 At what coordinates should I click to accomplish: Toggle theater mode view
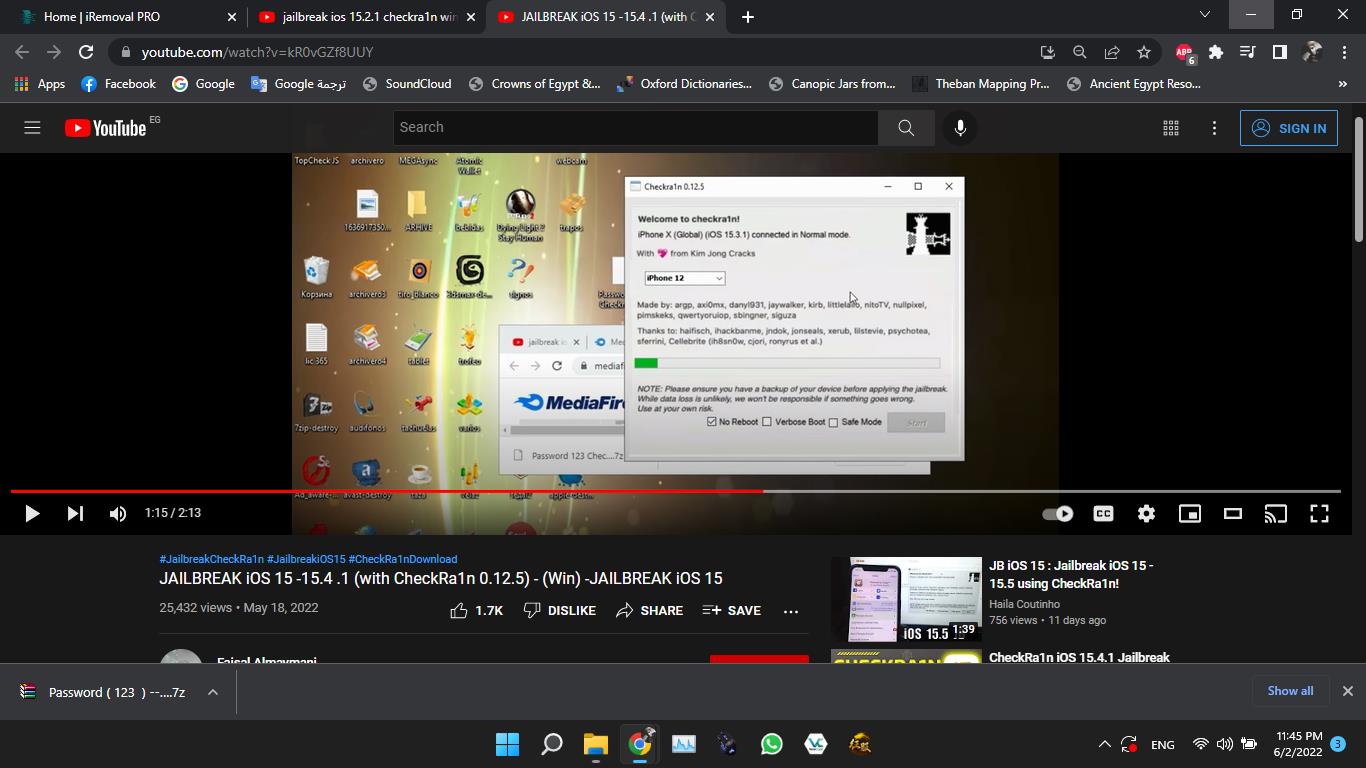(x=1232, y=513)
